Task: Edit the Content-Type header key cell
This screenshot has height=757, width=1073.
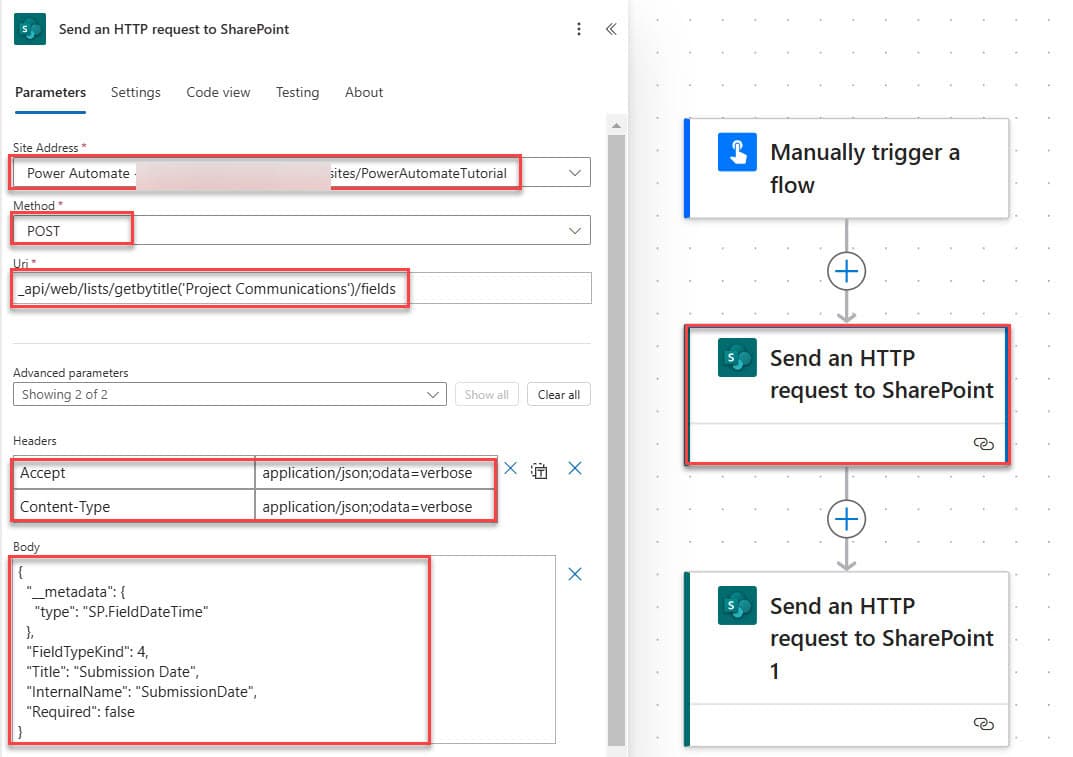Action: coord(134,506)
